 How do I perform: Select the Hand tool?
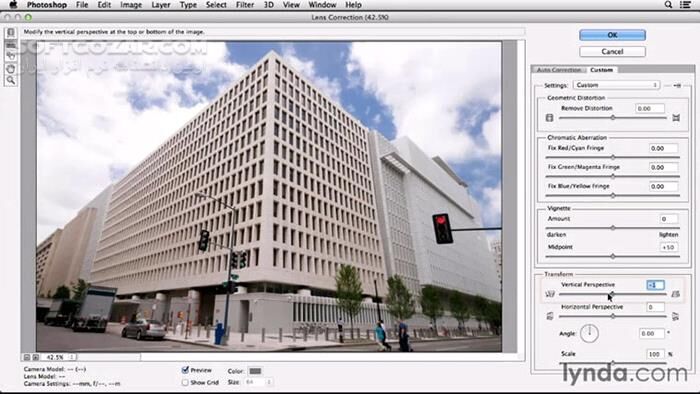pos(11,68)
